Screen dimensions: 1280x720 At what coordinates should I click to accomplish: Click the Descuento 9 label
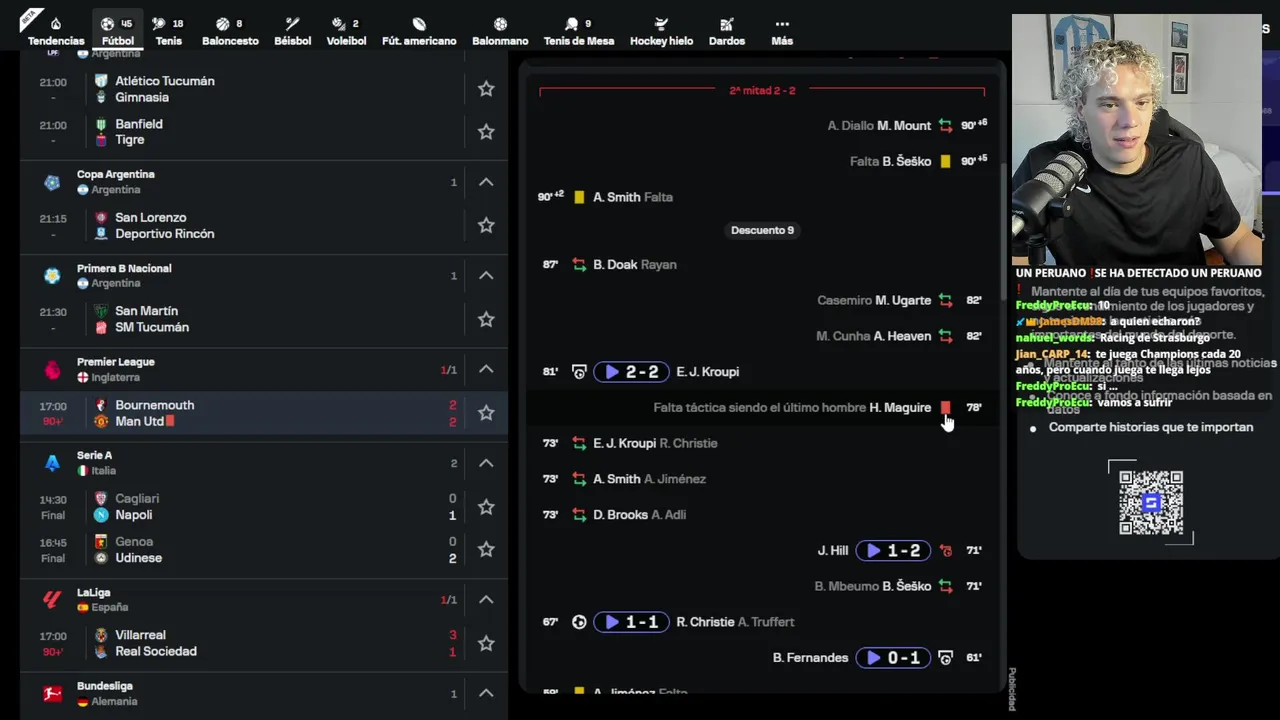click(762, 230)
